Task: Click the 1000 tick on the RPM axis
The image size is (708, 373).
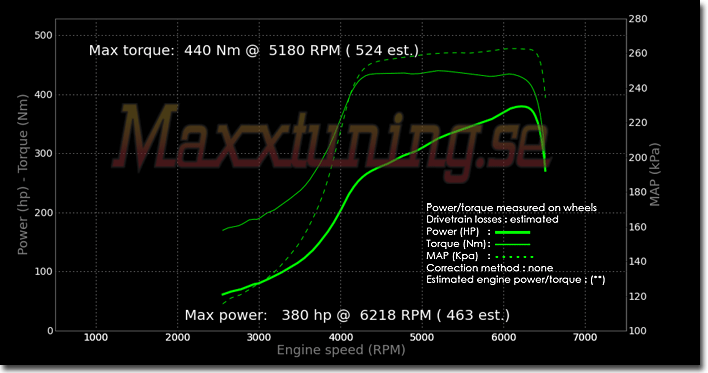Action: click(96, 337)
